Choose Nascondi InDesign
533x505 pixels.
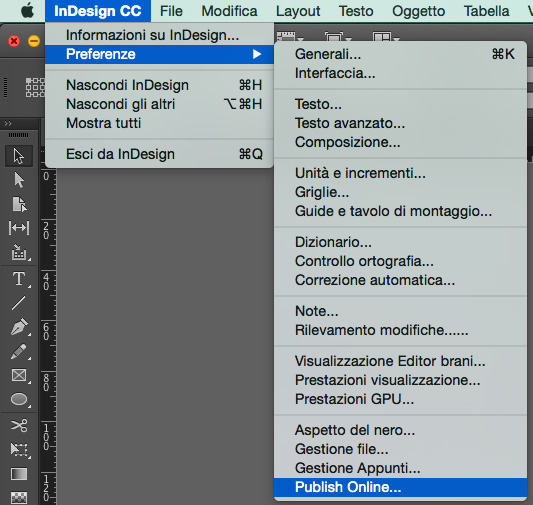point(159,85)
